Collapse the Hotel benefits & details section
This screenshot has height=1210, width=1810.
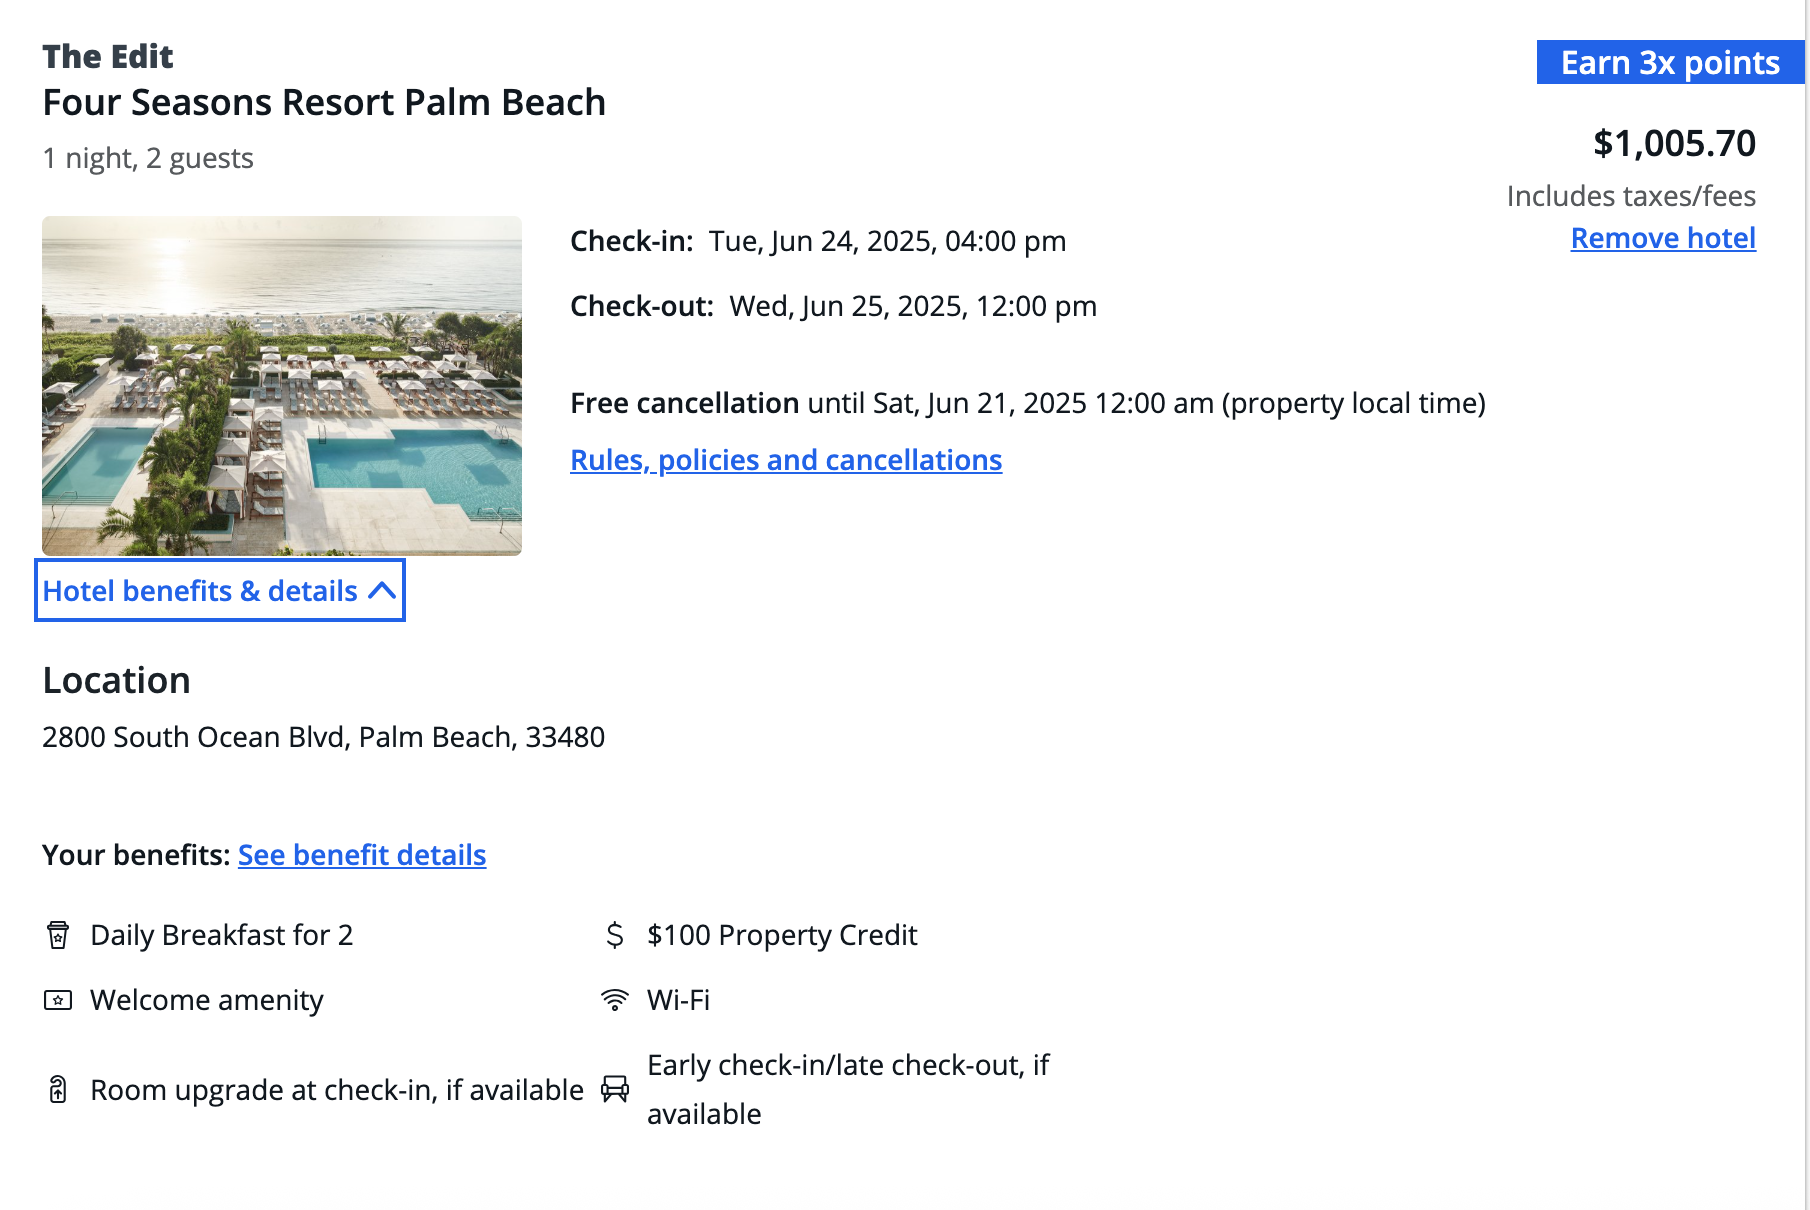point(219,591)
